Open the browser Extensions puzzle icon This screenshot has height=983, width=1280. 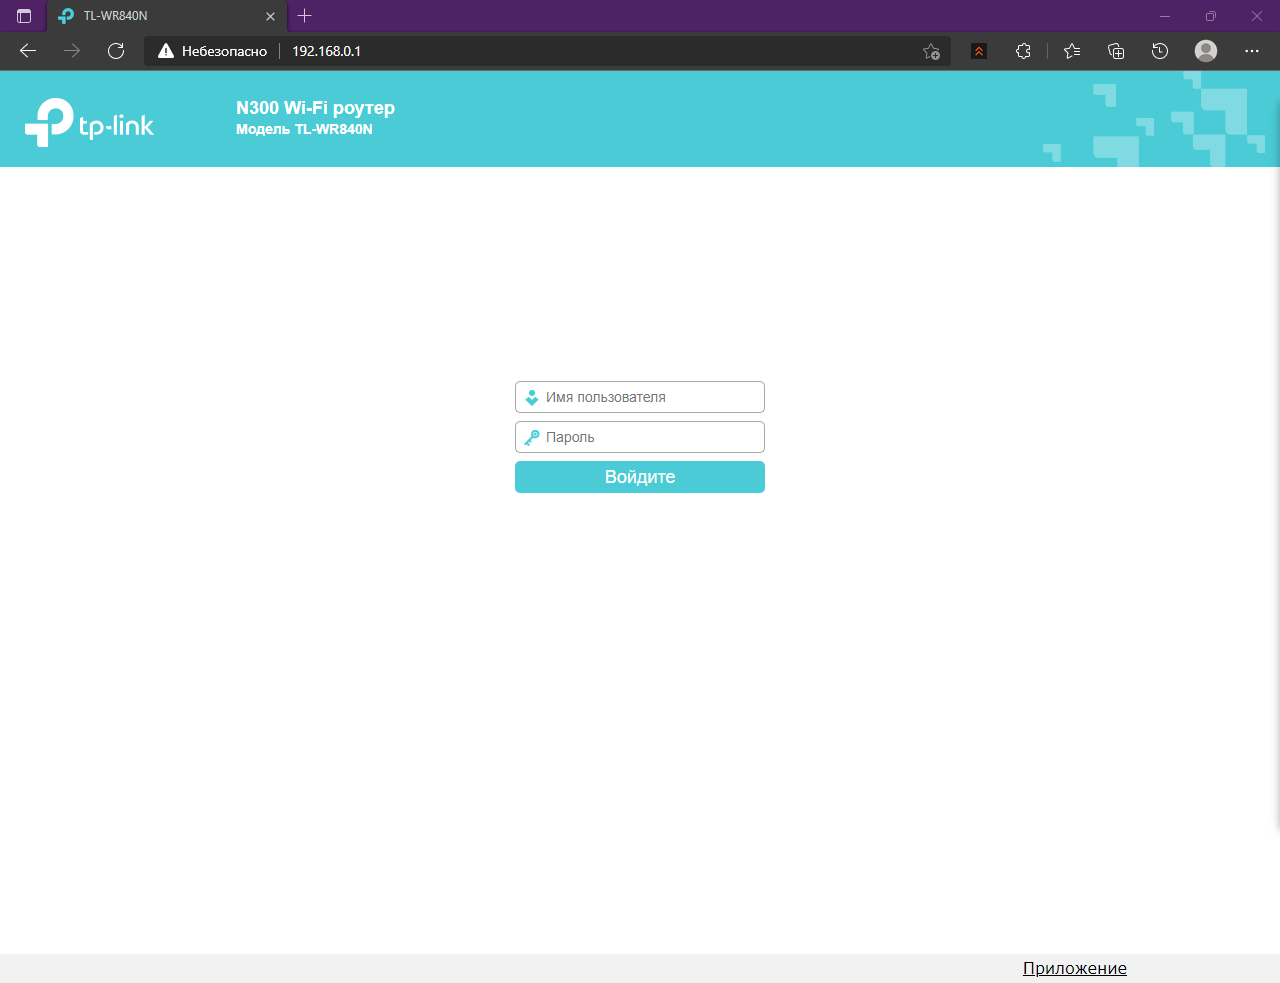click(1023, 51)
